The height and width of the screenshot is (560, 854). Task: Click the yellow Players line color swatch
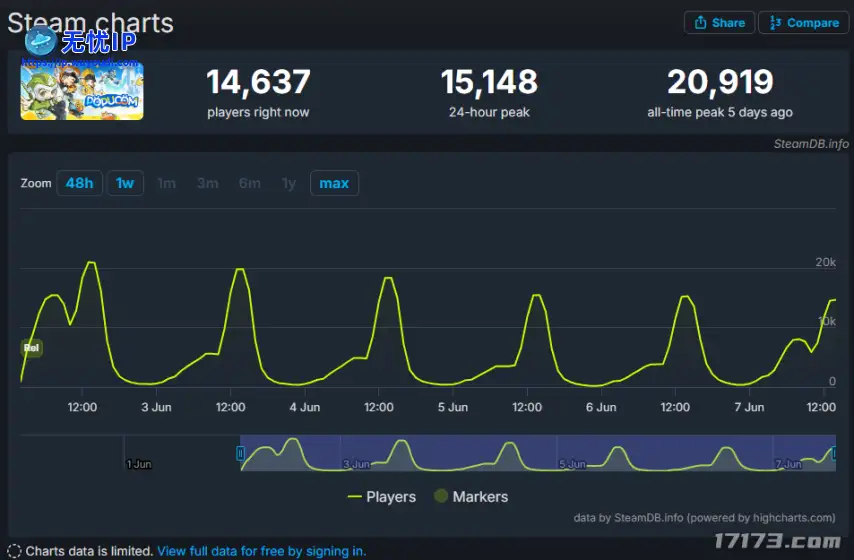[x=354, y=497]
